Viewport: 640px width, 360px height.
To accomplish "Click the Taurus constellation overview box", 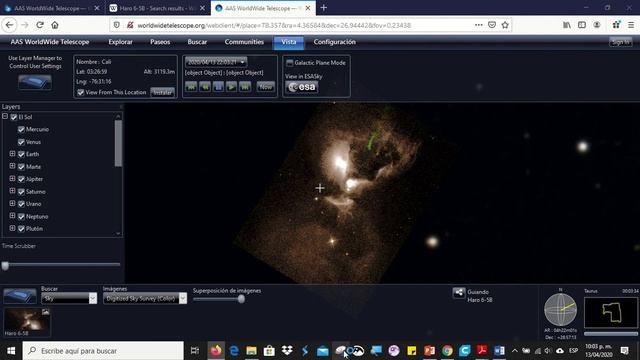I will (x=611, y=312).
